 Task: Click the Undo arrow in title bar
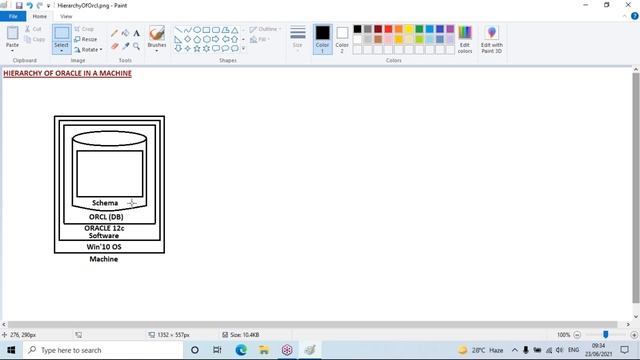[x=29, y=6]
